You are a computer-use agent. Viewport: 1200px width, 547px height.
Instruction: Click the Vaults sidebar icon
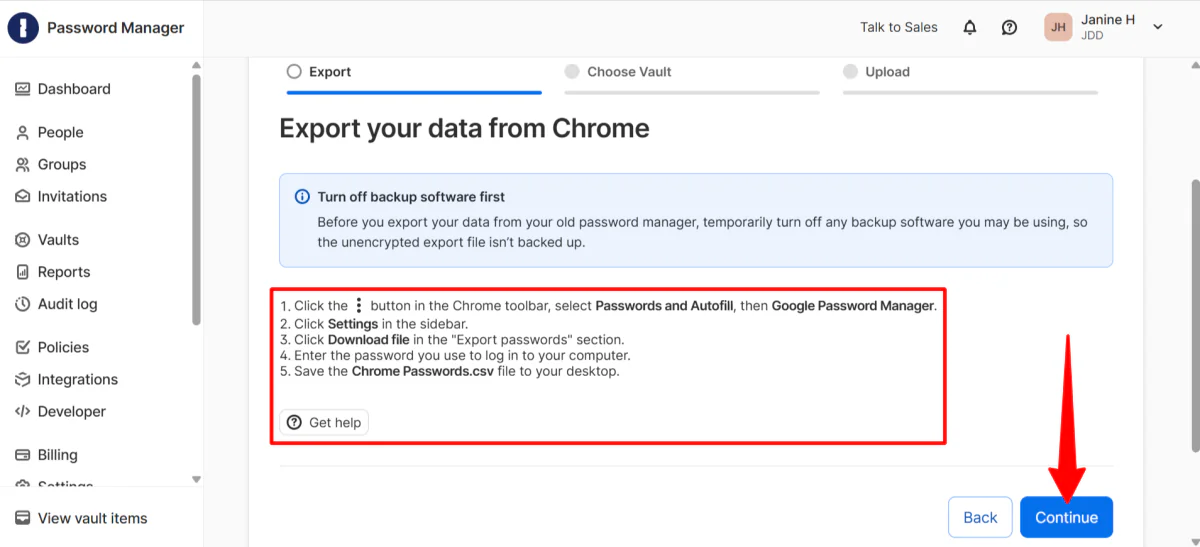(23, 240)
